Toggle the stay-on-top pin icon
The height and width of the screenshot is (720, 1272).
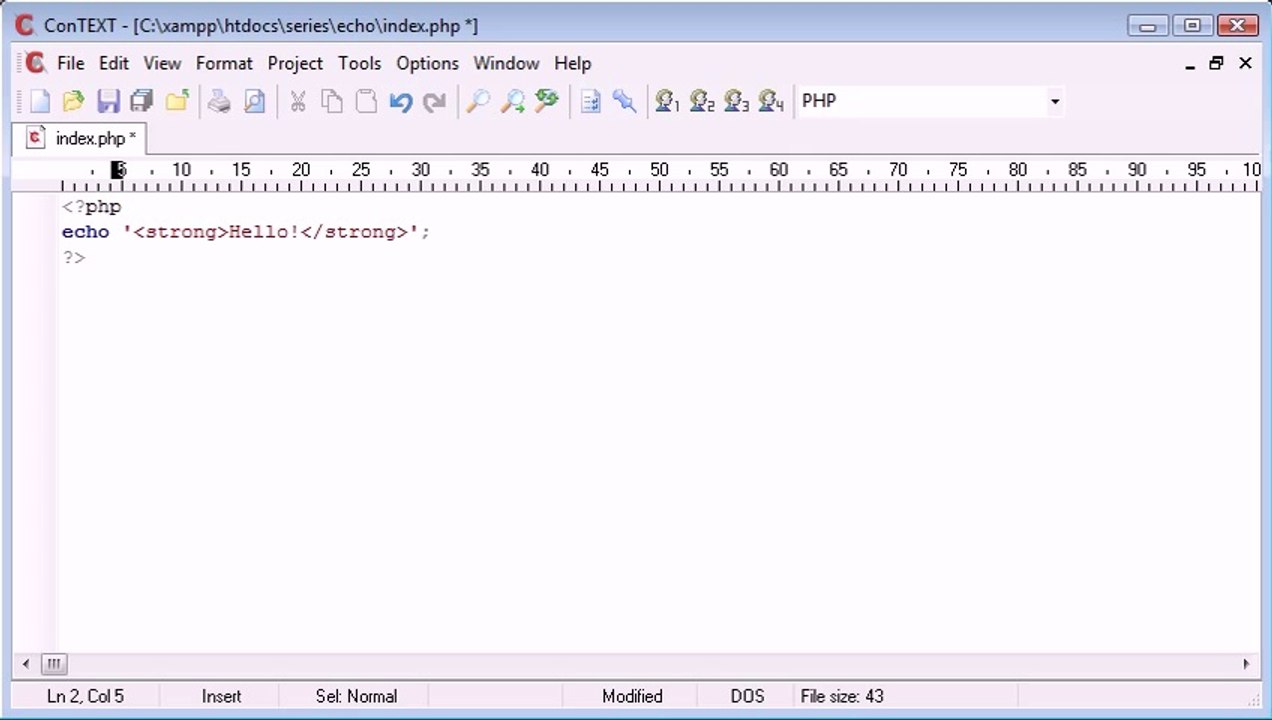[x=625, y=101]
